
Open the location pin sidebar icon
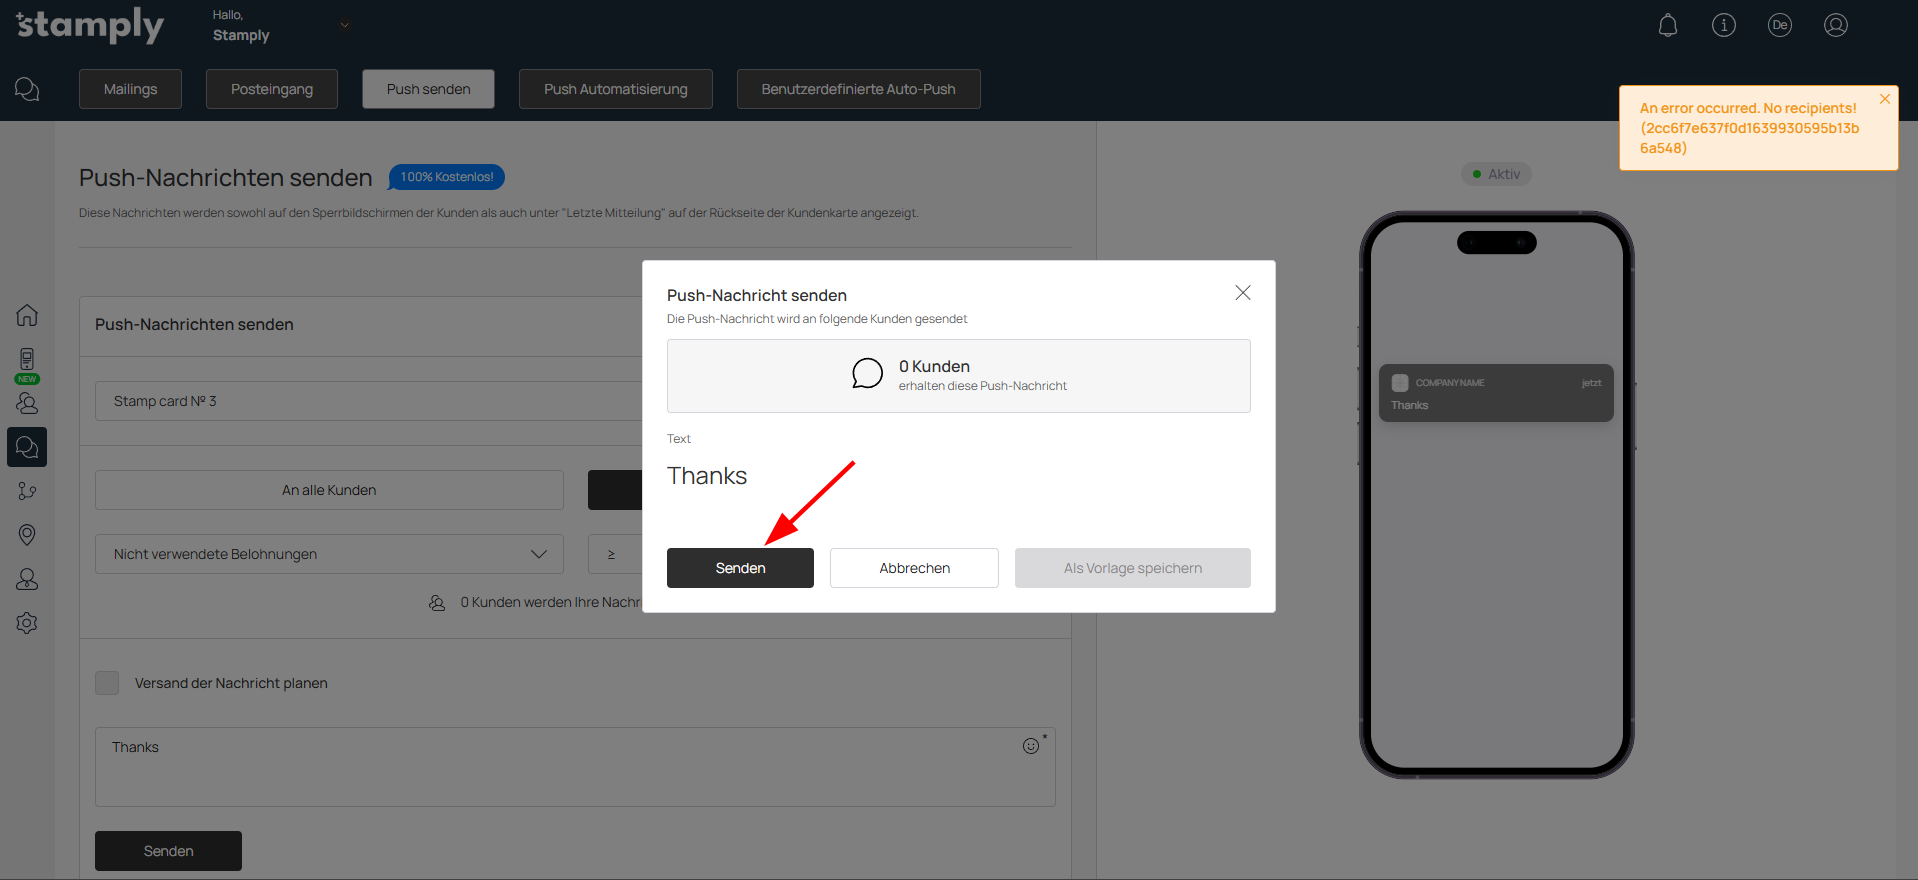click(27, 535)
